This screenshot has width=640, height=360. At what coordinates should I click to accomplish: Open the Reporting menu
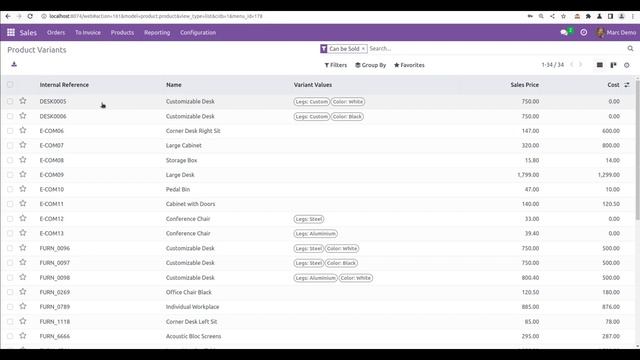tap(157, 32)
